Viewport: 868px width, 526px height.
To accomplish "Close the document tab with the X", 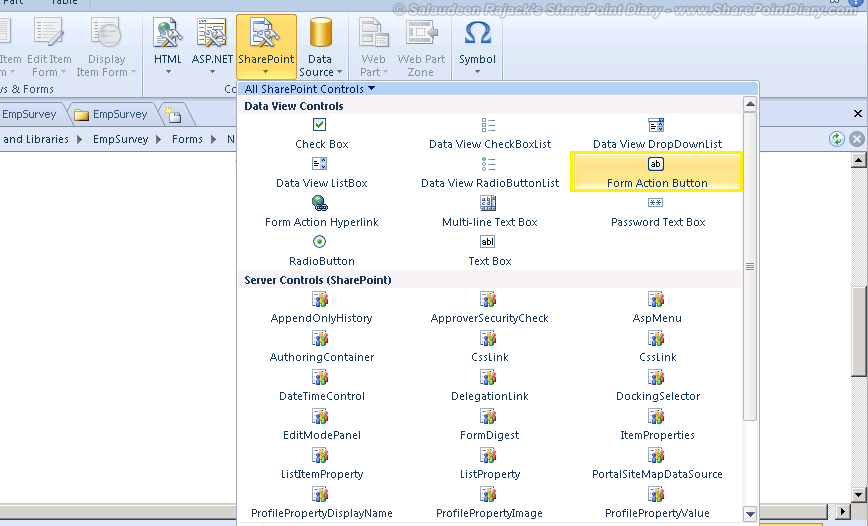I will [x=857, y=114].
